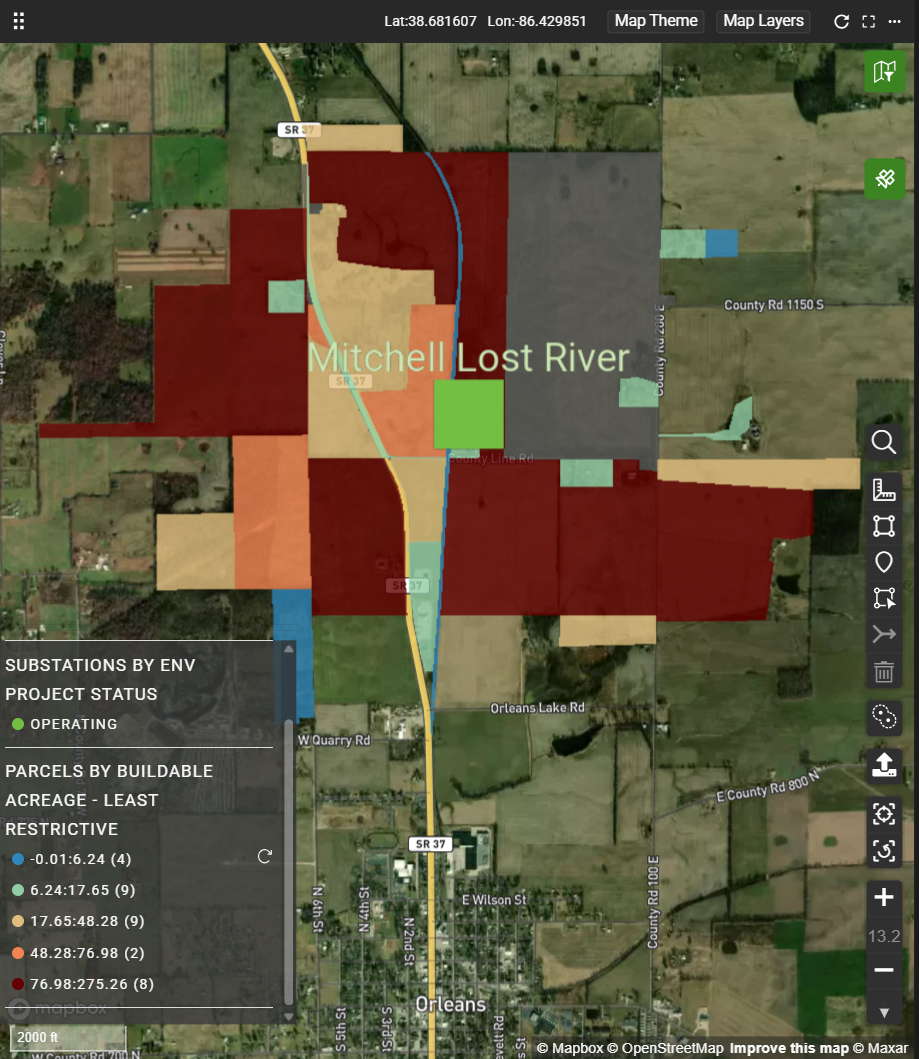Viewport: 919px width, 1059px height.
Task: Click the green satellite layer button
Action: point(884,179)
